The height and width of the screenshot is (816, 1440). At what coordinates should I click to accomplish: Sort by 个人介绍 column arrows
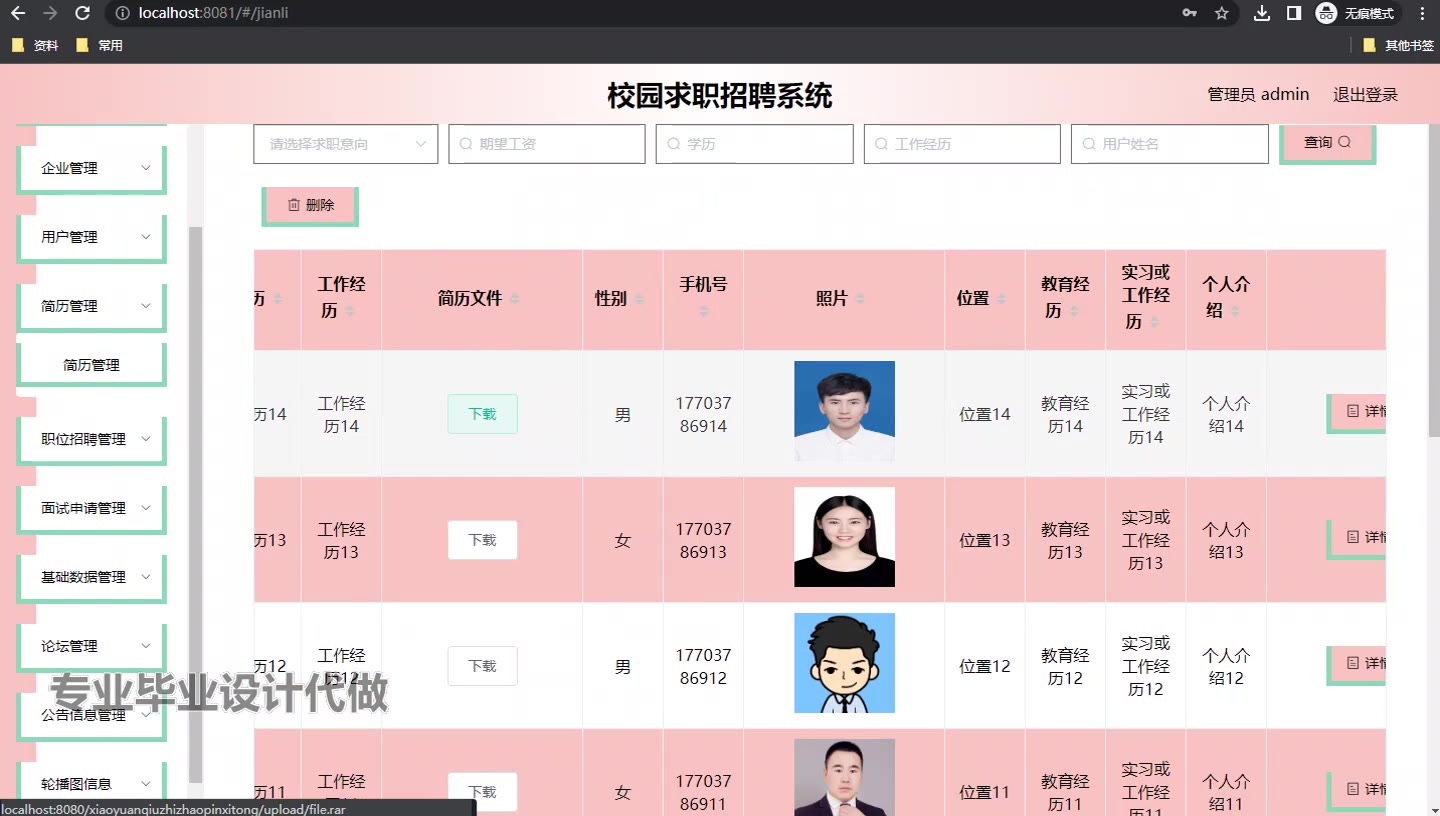1235,311
